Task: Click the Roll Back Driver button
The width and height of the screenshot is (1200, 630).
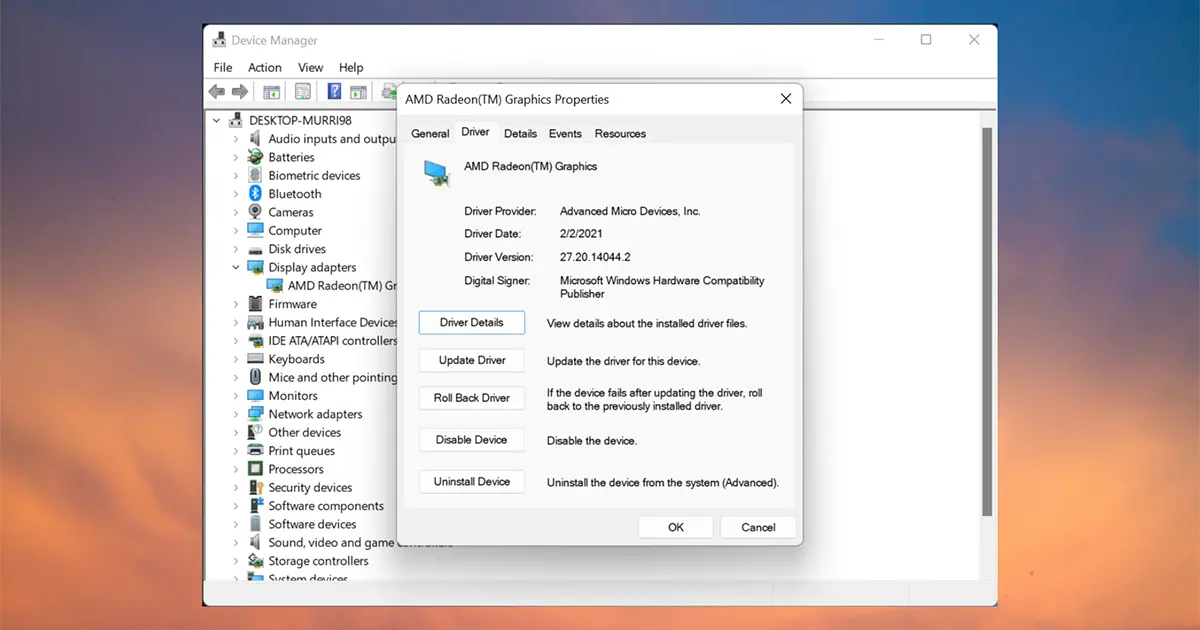Action: 472,398
